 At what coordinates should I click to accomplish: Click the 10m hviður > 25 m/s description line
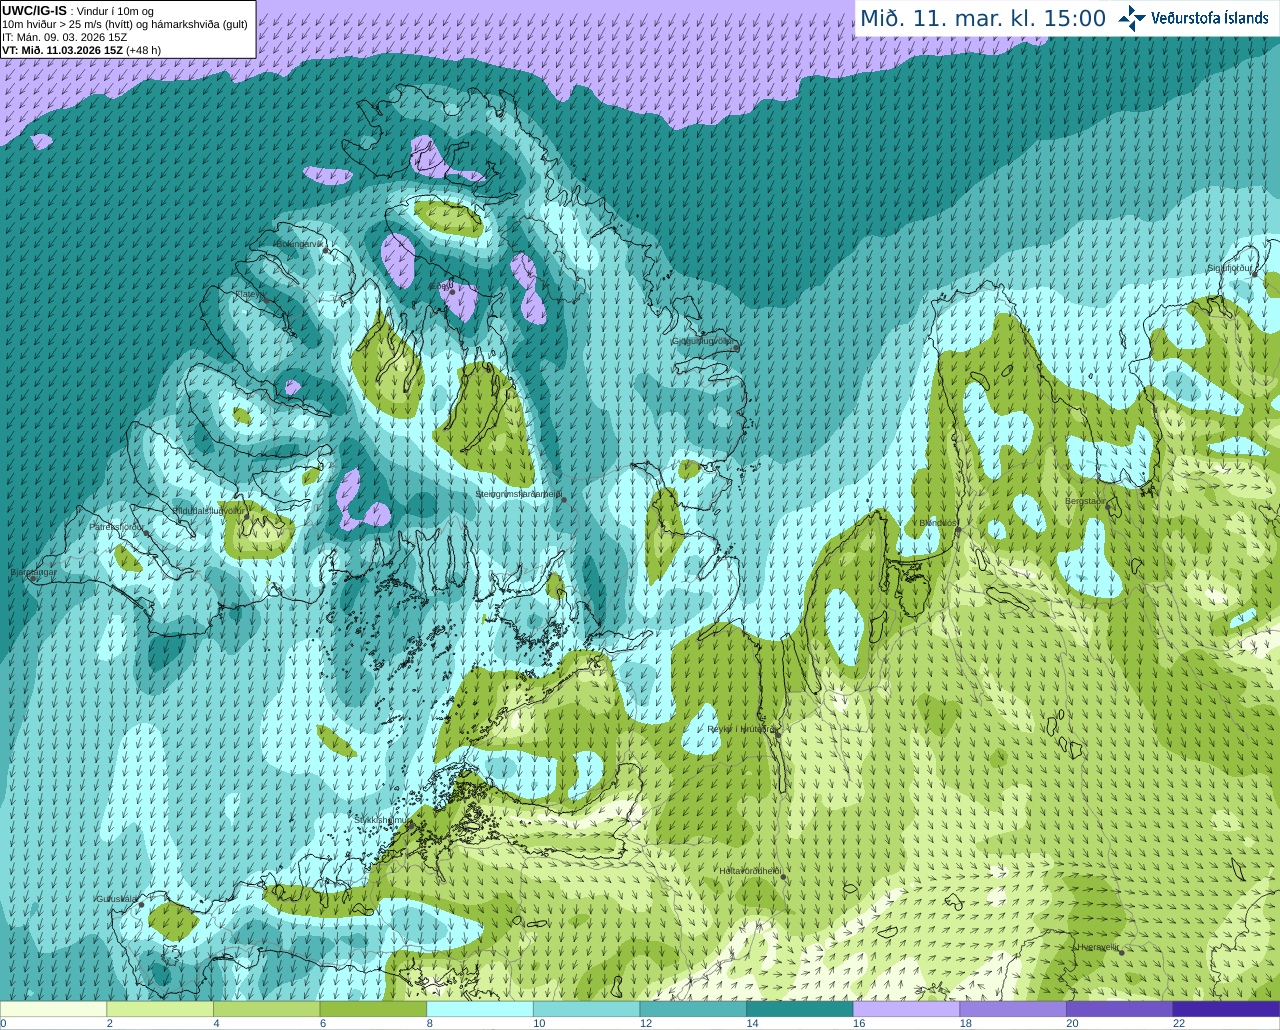(124, 24)
